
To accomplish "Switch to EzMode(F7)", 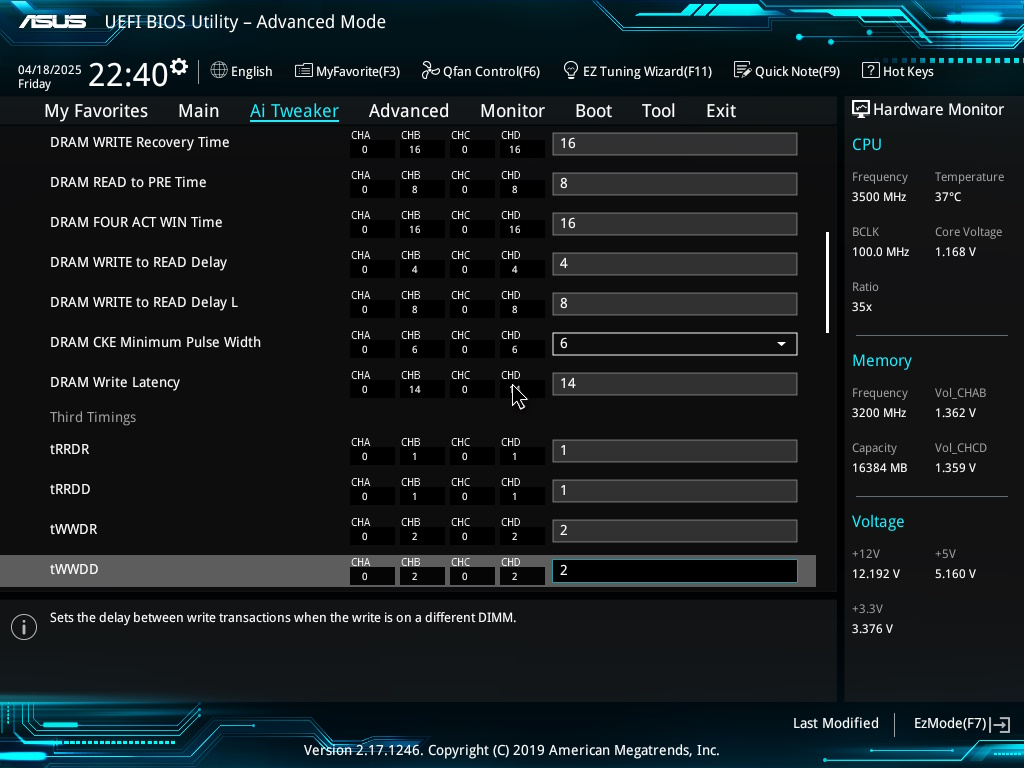I will point(950,724).
